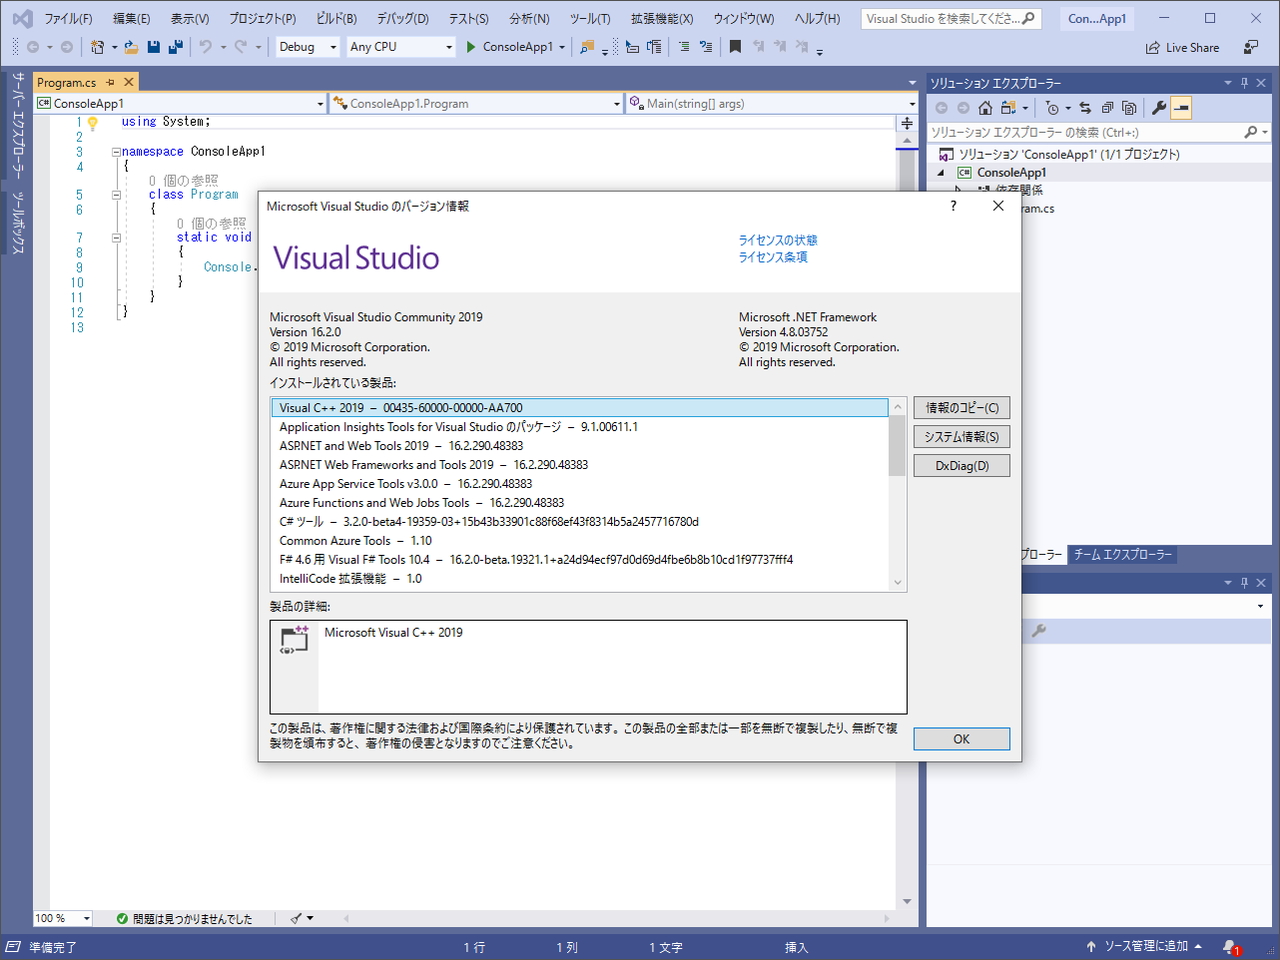Click the Undo arrow icon
The image size is (1280, 960).
click(x=207, y=47)
